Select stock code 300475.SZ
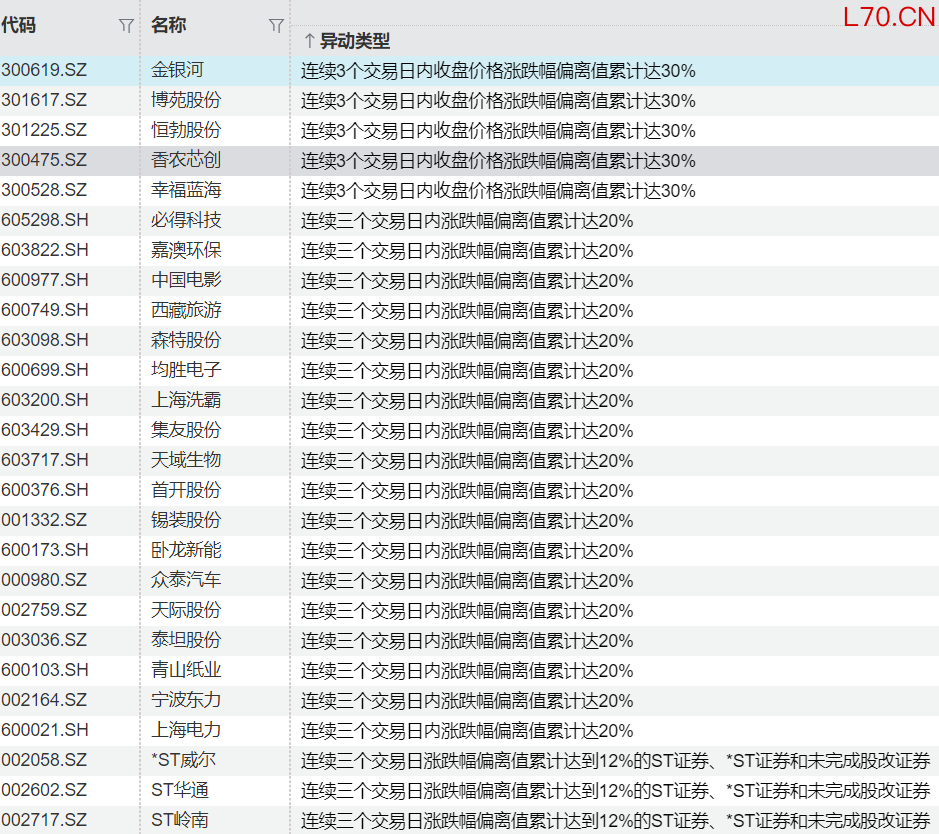Viewport: 939px width, 834px height. 44,160
